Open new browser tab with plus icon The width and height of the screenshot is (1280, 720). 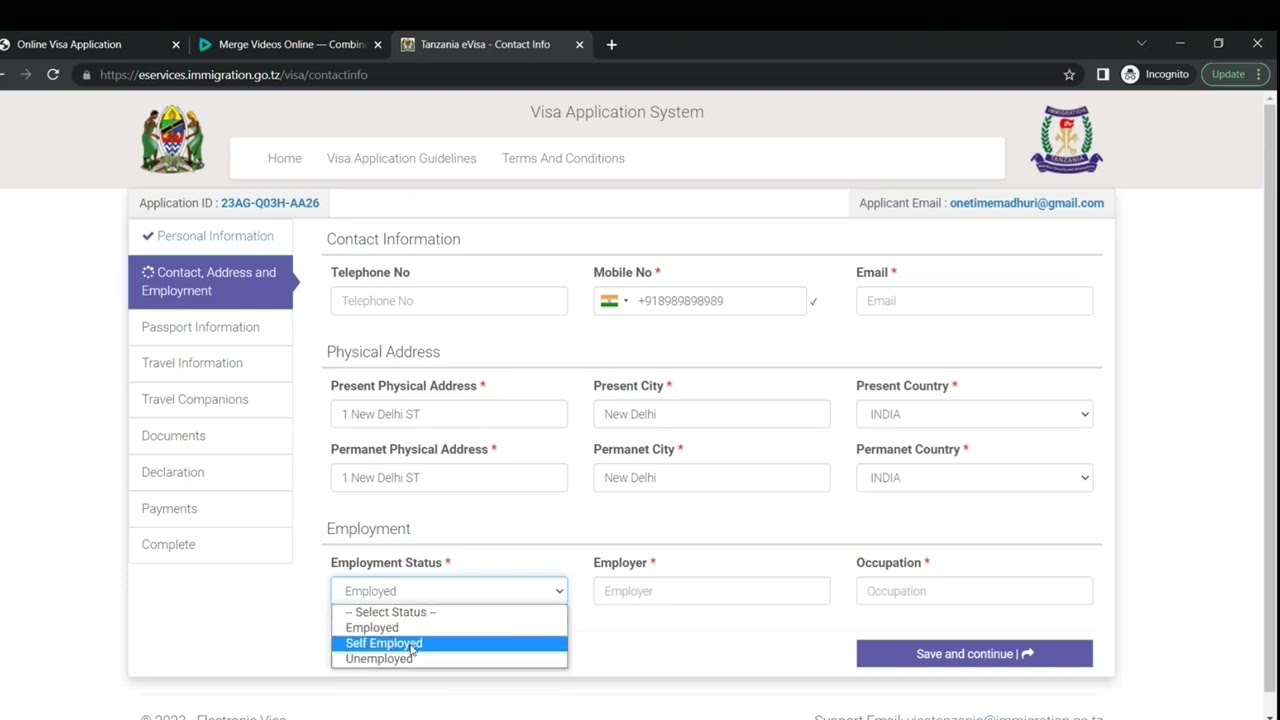pyautogui.click(x=611, y=44)
